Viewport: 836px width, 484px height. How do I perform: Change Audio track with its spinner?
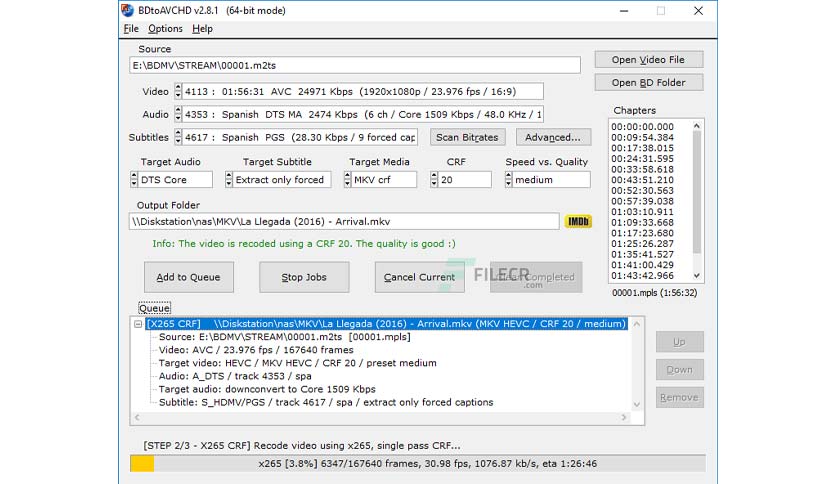[x=178, y=114]
